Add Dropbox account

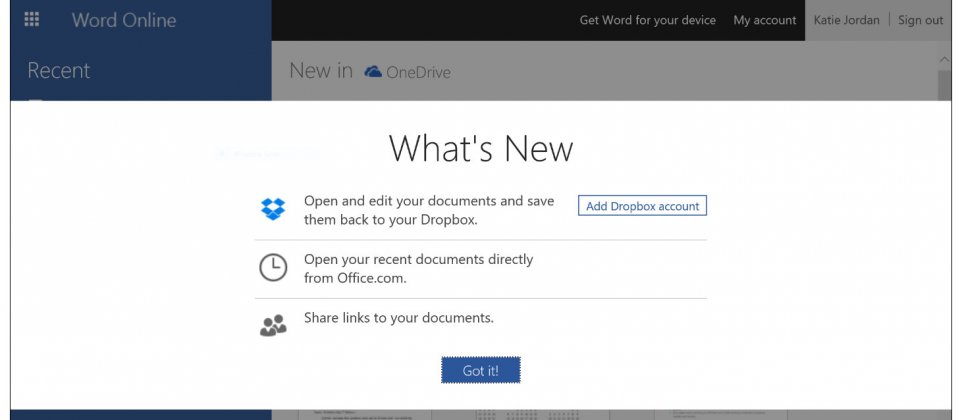pos(642,206)
